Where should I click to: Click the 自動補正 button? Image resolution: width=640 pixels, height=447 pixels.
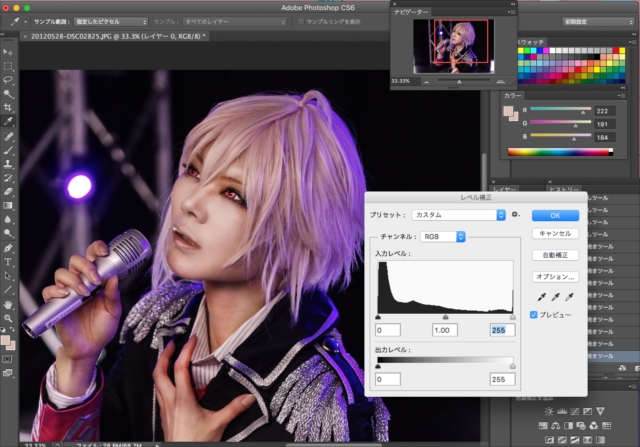pyautogui.click(x=555, y=255)
